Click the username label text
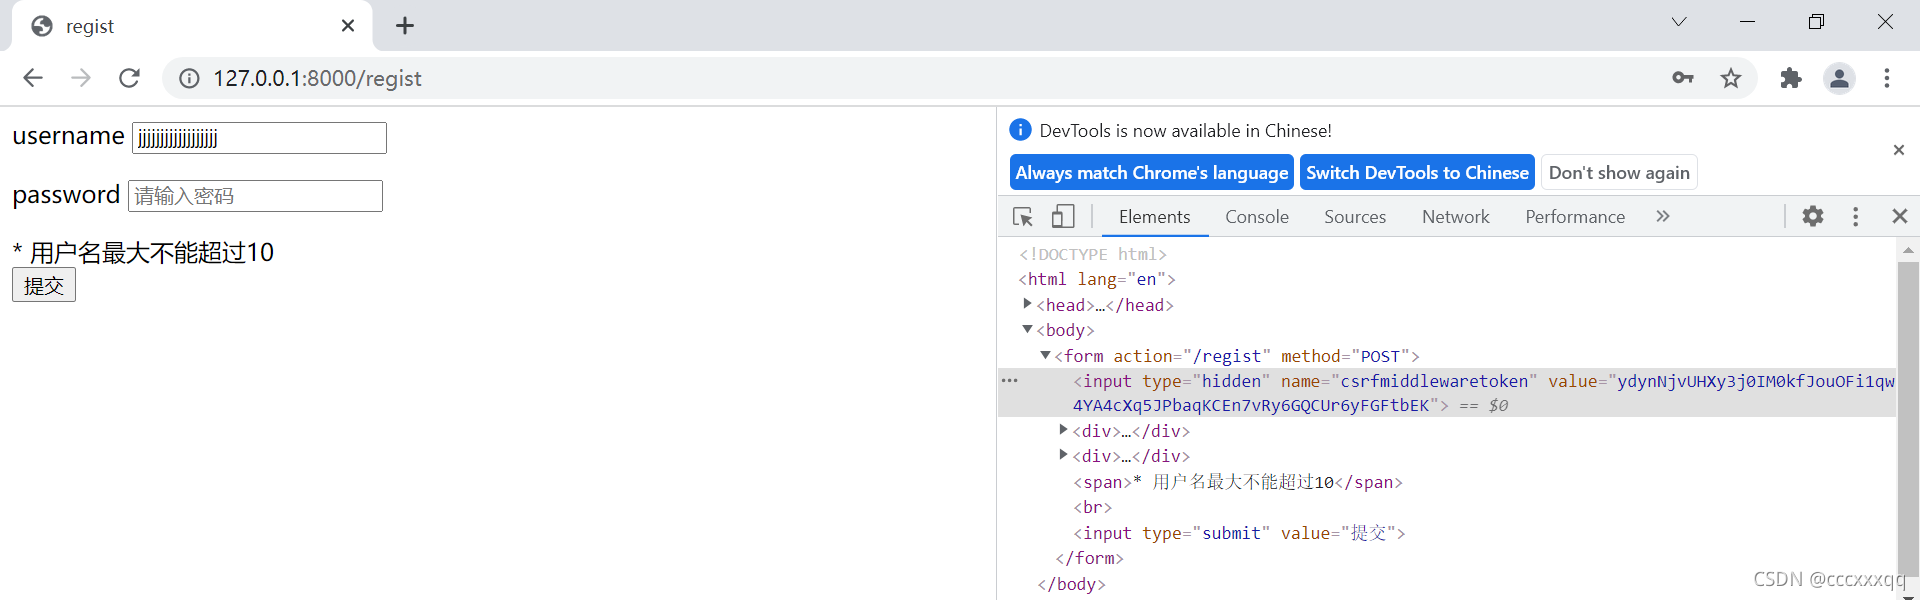The width and height of the screenshot is (1920, 600). 68,136
